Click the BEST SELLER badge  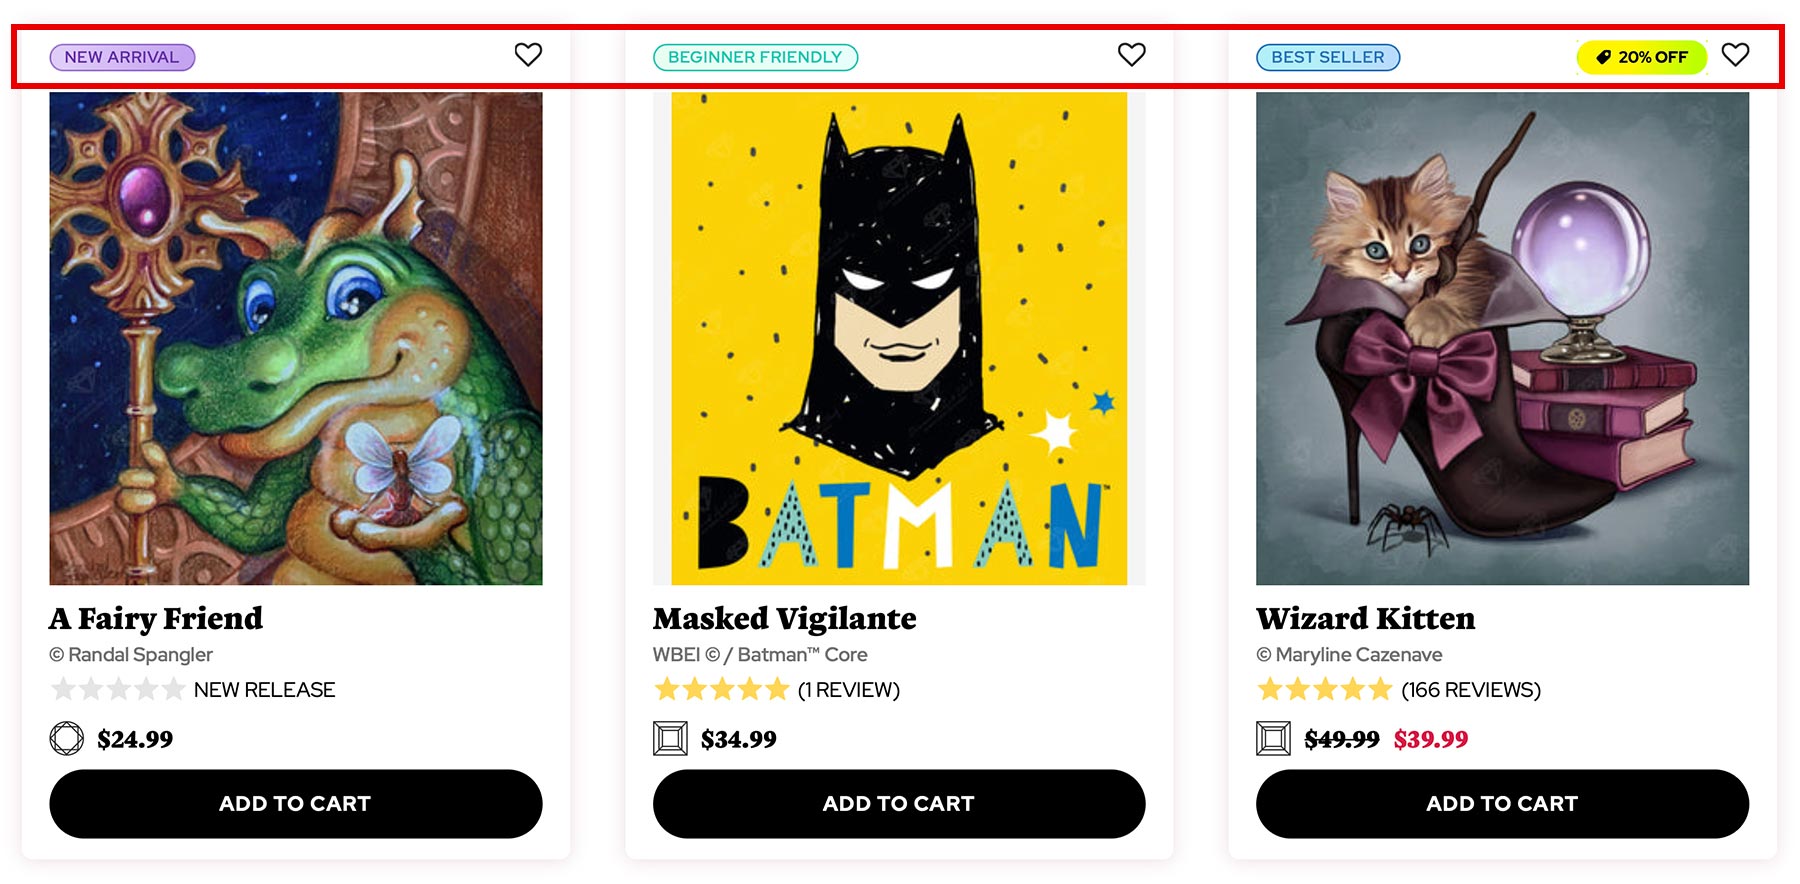point(1327,57)
